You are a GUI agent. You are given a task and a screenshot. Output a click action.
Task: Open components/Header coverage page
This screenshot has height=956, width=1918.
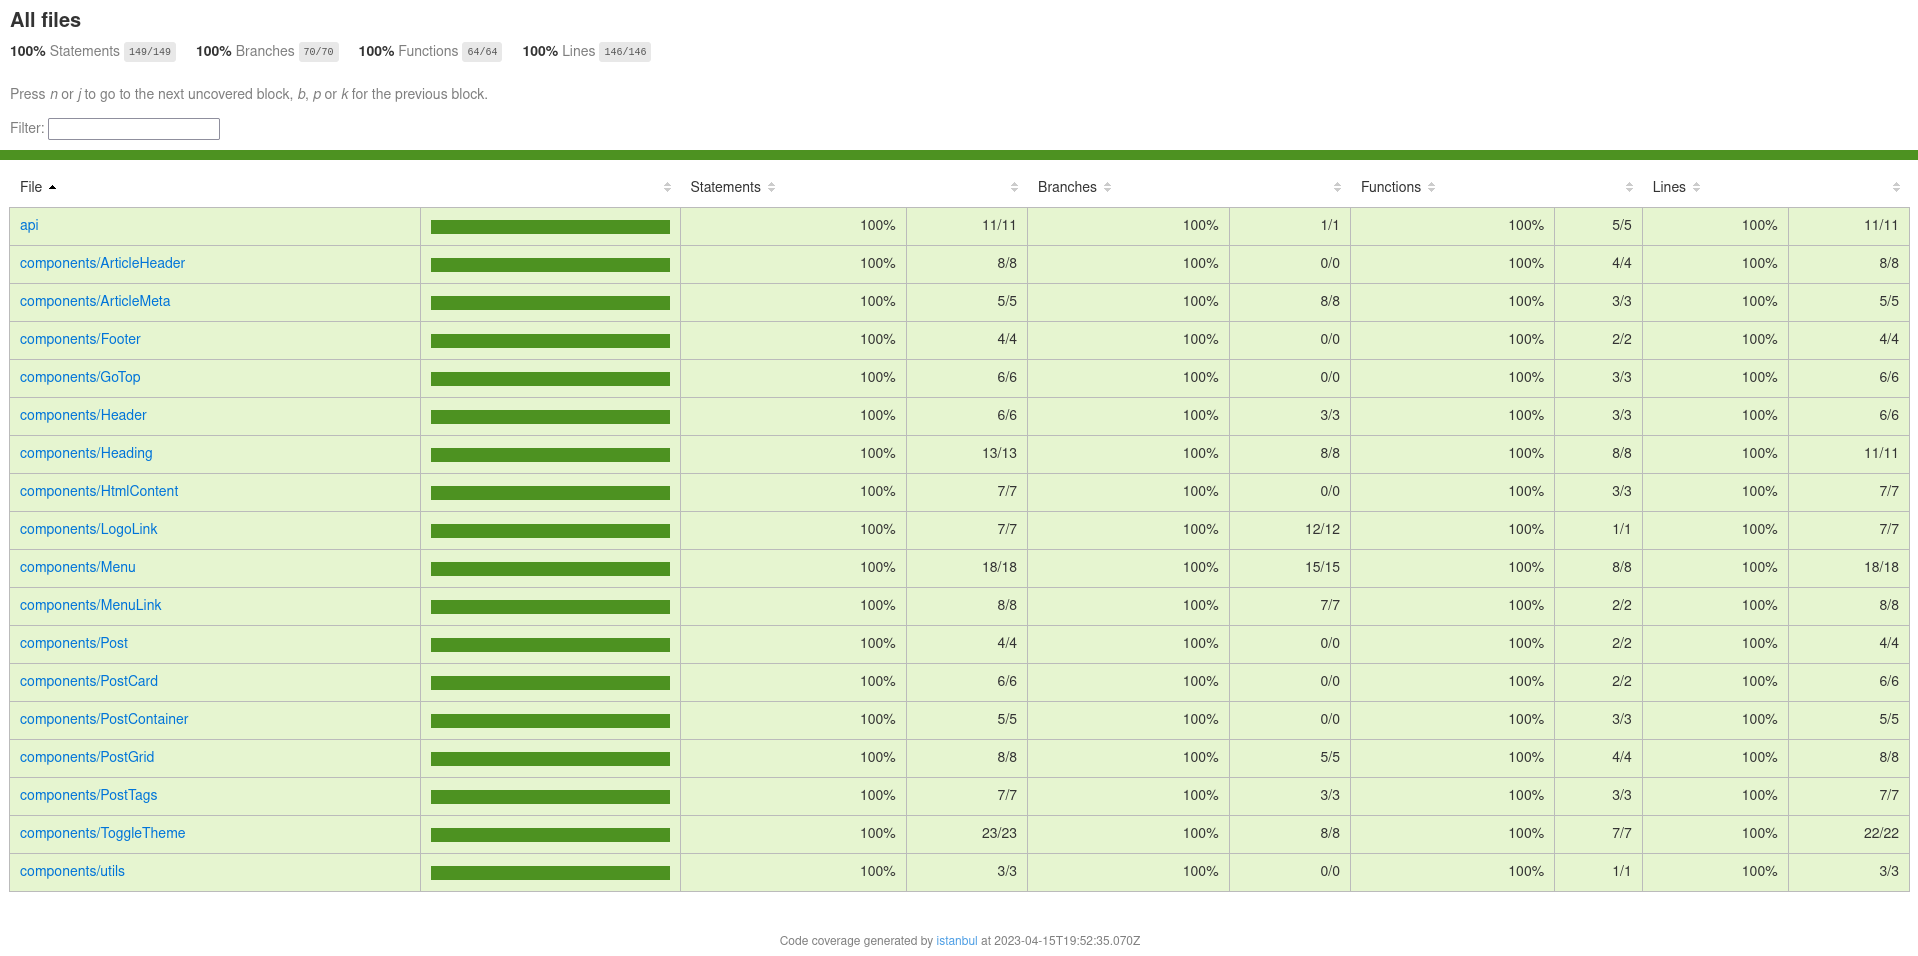(83, 415)
